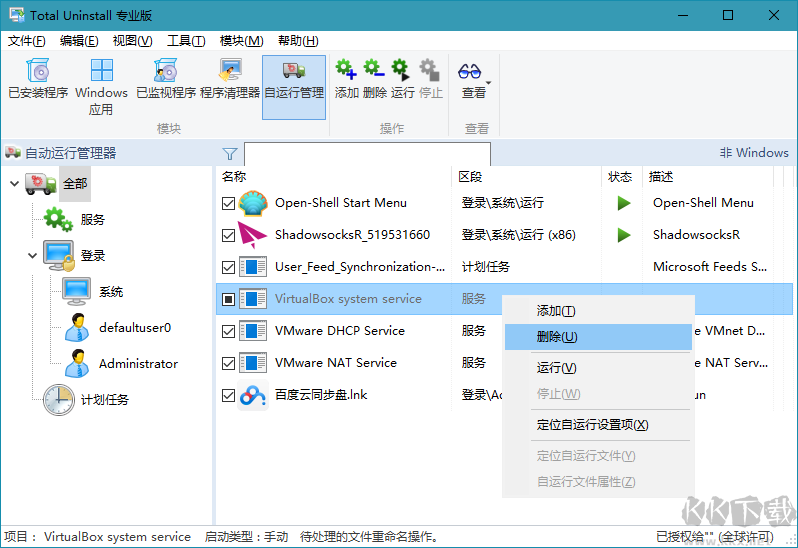Choose 删除(U) in the context menu
Viewport: 798px width, 548px height.
598,337
